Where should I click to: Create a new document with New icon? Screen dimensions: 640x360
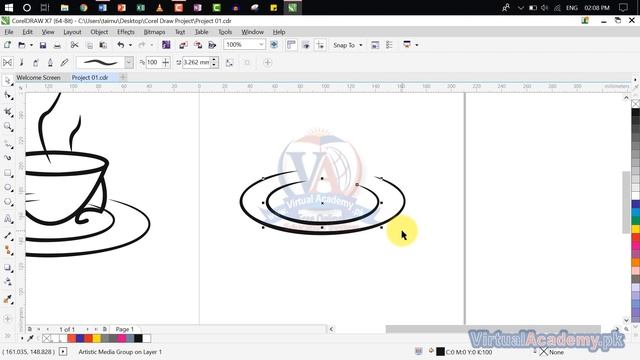(7, 45)
